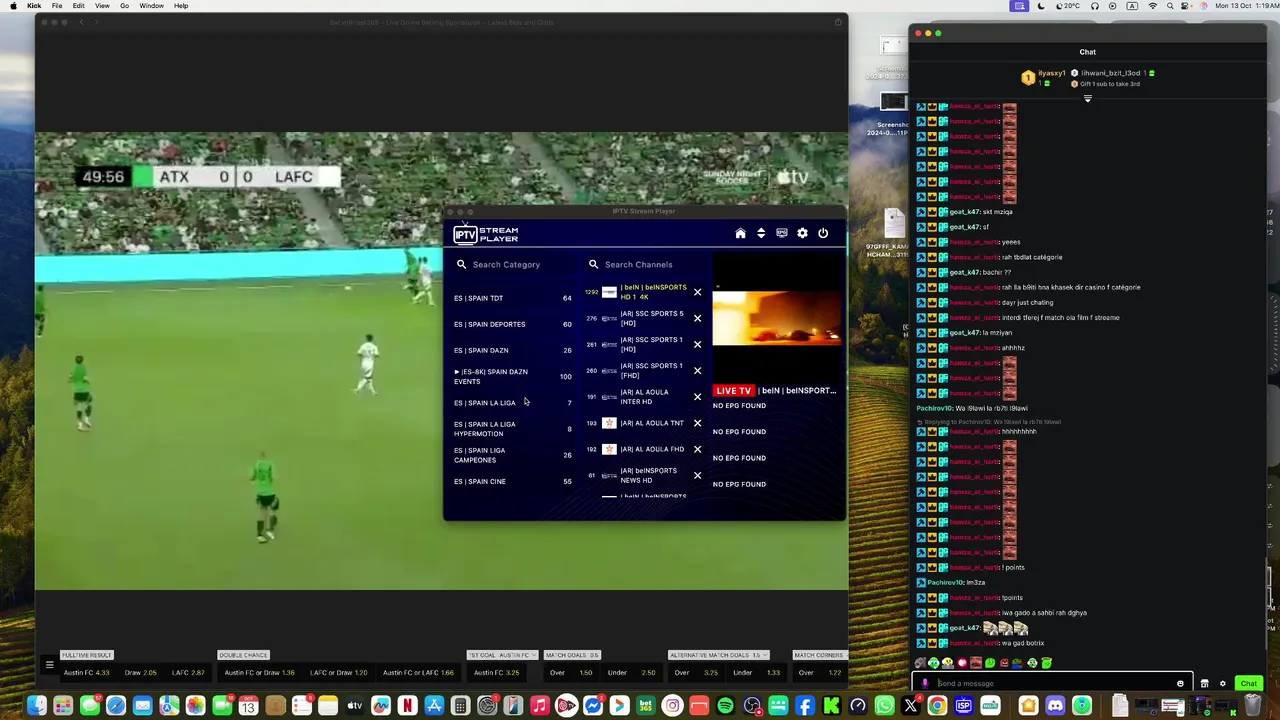Open the Window menu
This screenshot has width=1280, height=720.
pos(151,6)
